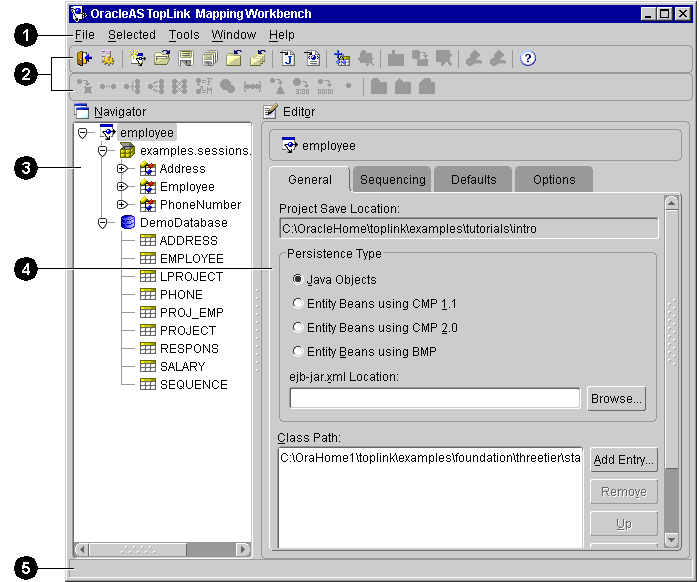Click the 3:00 type conversion mapping icon
The width and height of the screenshot is (700, 582).
pos(301,86)
